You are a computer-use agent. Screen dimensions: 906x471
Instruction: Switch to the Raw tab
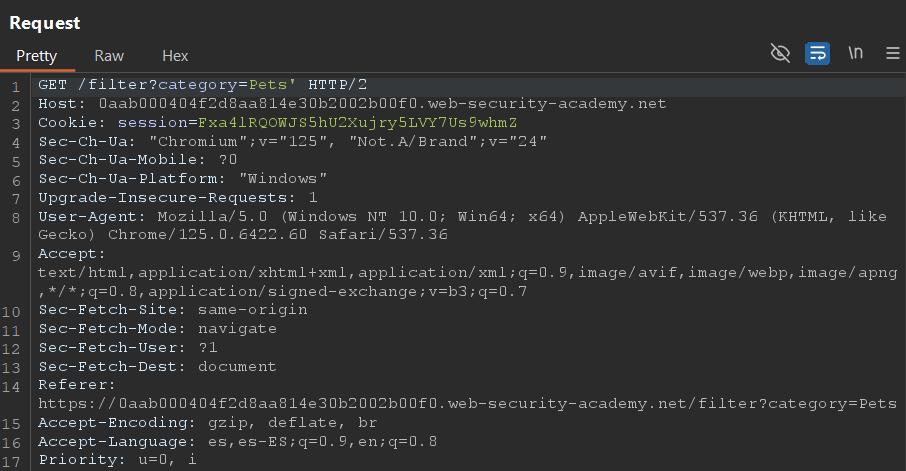pos(109,56)
